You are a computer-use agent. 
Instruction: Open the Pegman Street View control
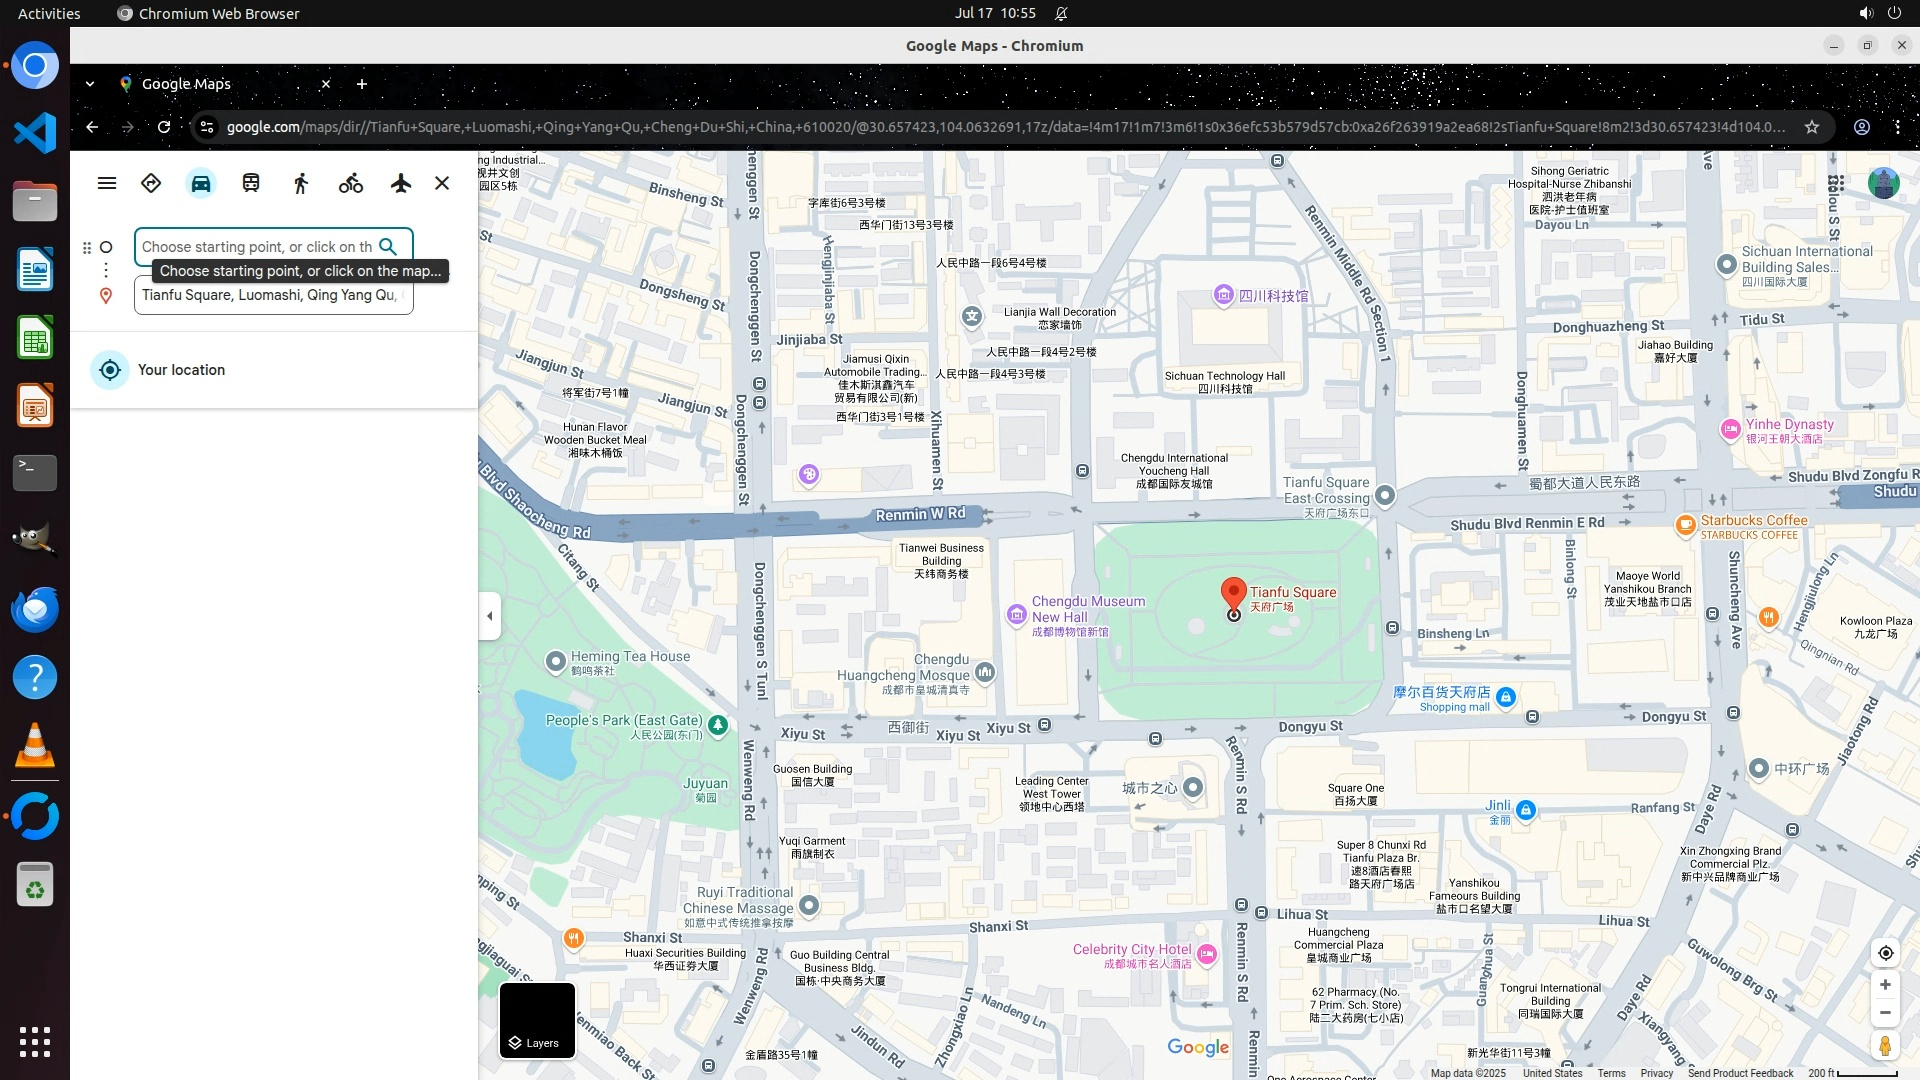tap(1885, 1046)
